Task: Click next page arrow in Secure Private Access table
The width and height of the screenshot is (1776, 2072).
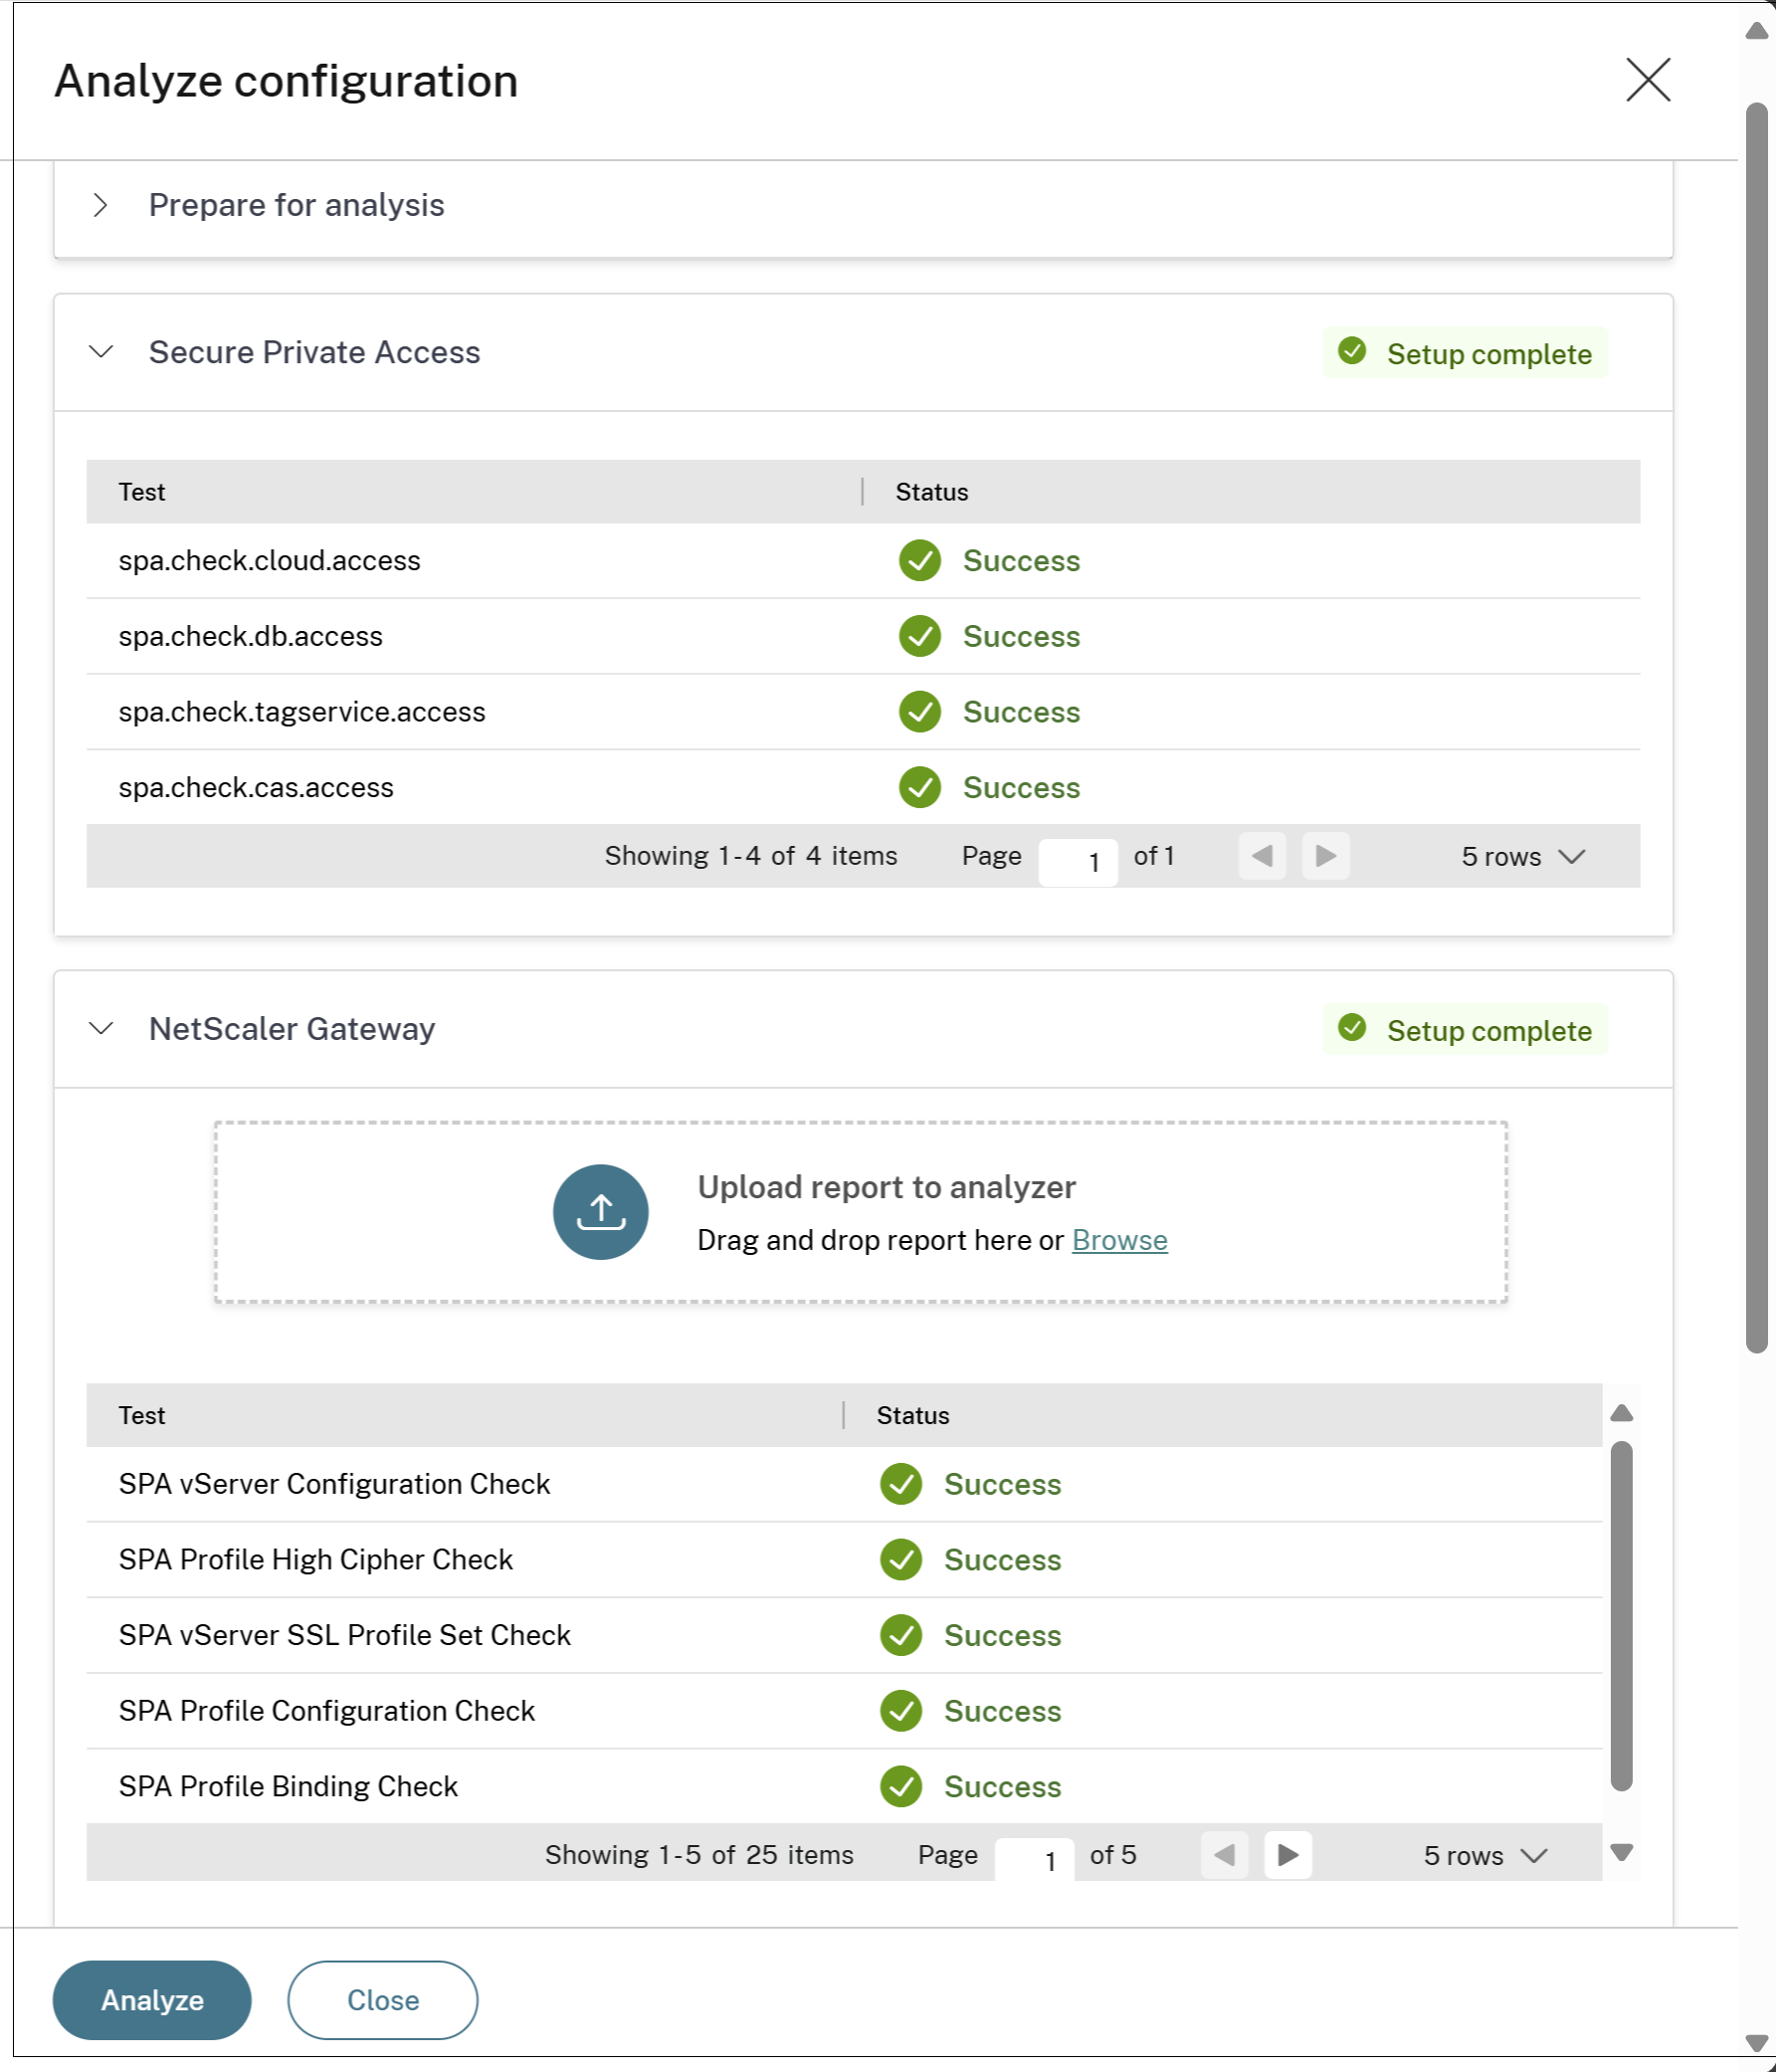Action: click(1325, 856)
